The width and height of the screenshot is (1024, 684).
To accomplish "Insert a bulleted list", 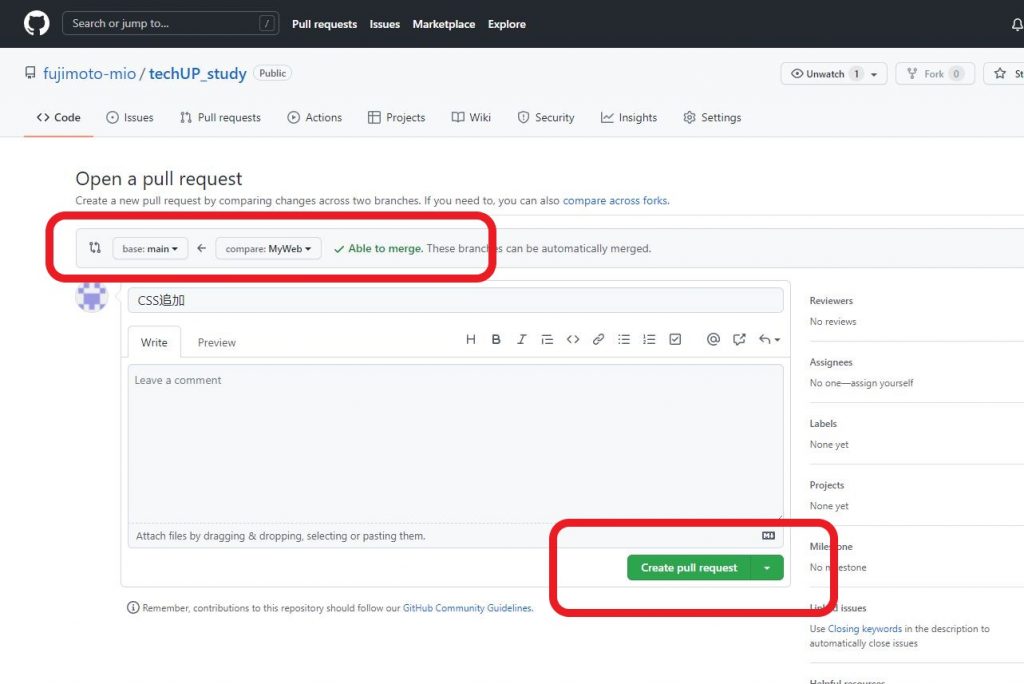I will point(624,340).
